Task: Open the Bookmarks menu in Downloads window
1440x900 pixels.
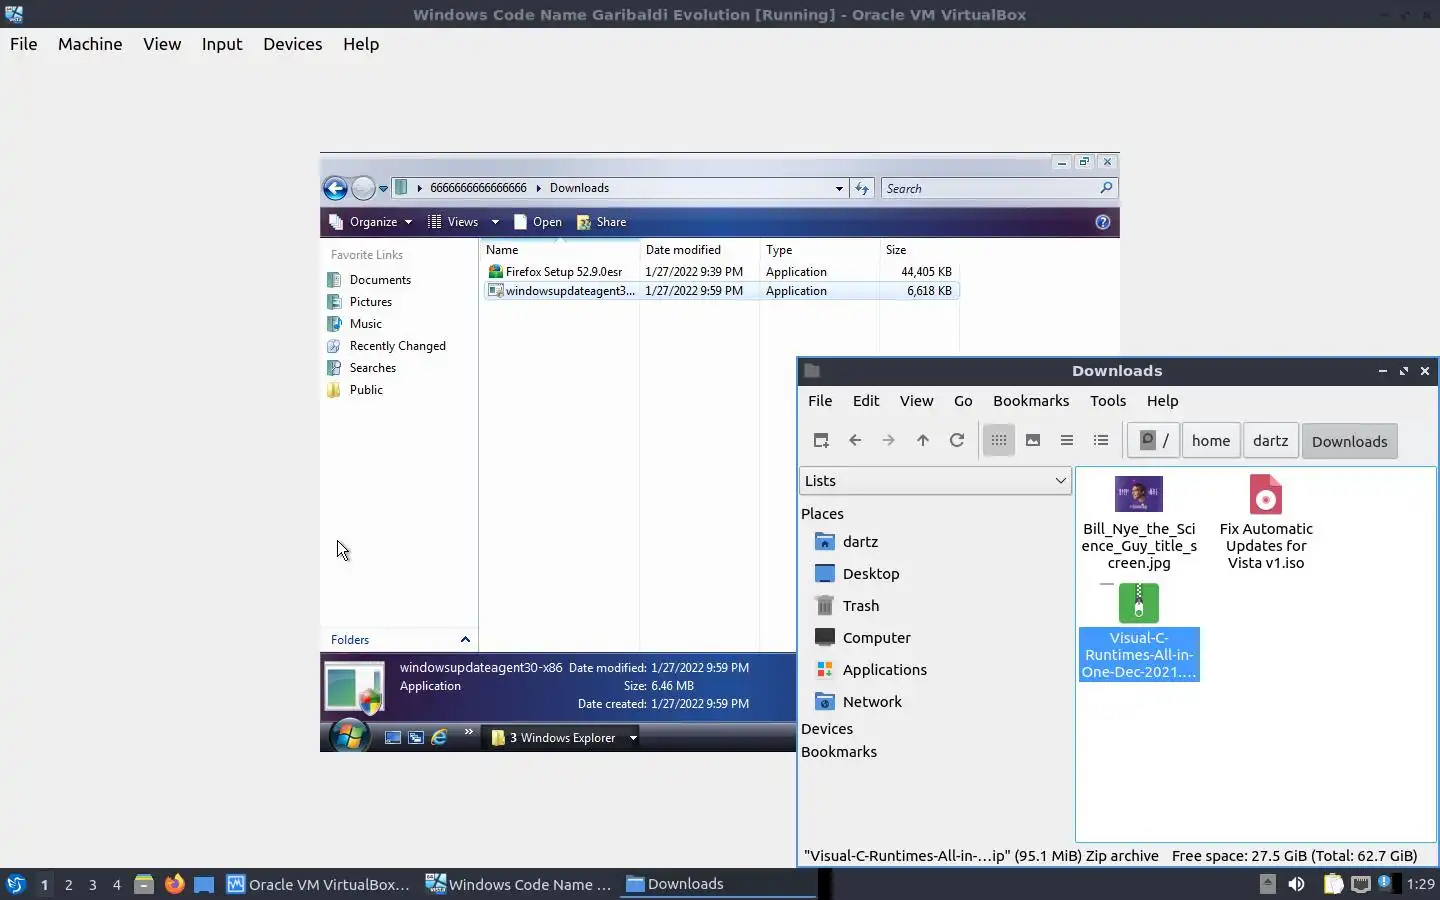Action: tap(1031, 401)
